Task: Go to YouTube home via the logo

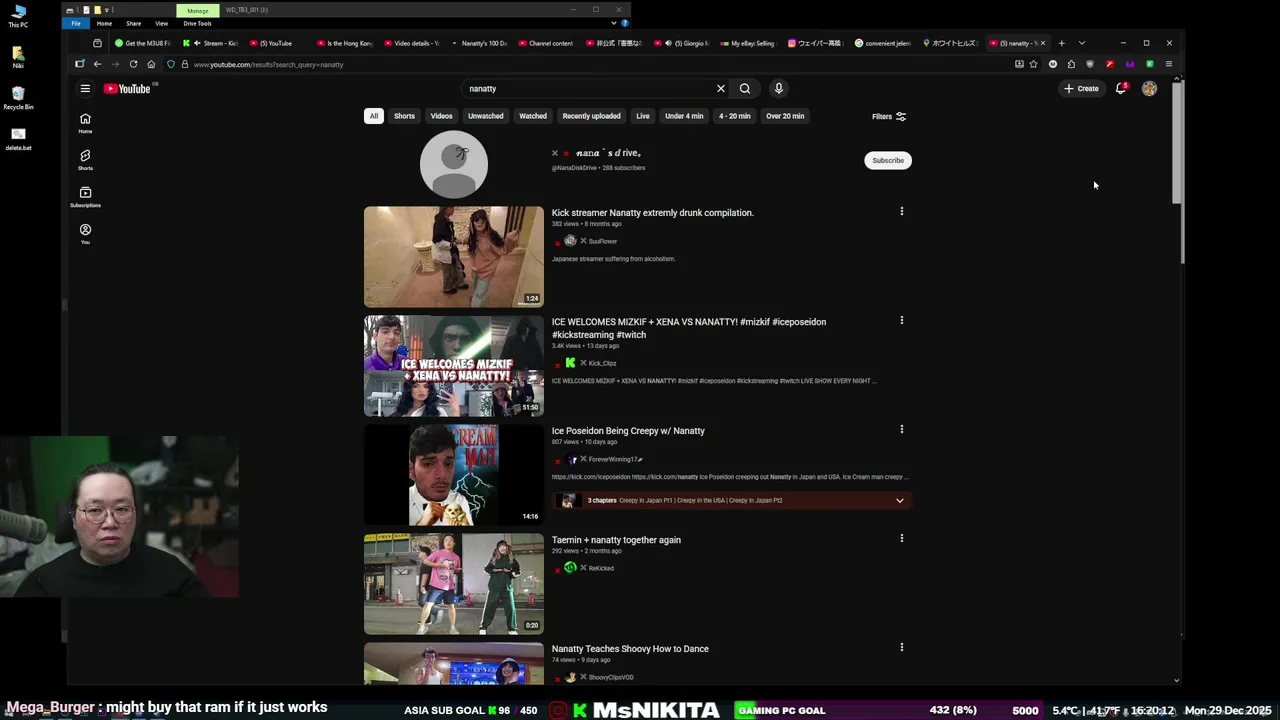Action: pos(127,89)
